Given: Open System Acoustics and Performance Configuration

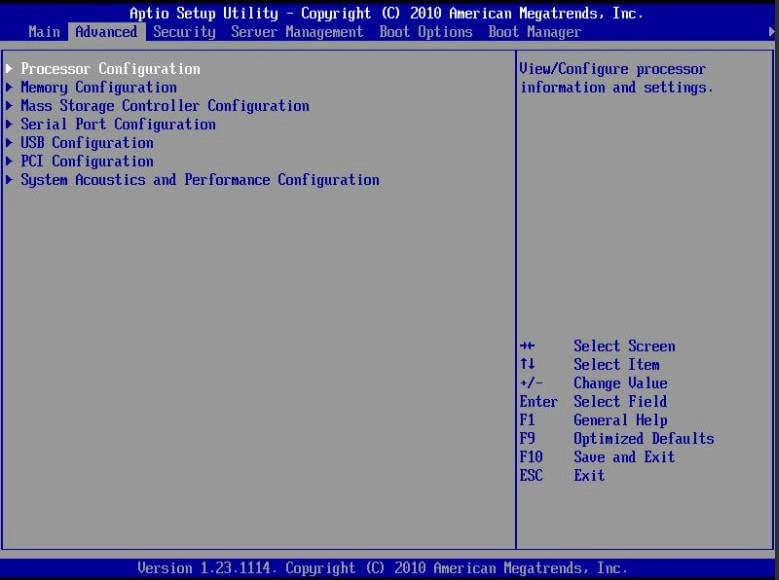Looking at the screenshot, I should click(x=199, y=180).
